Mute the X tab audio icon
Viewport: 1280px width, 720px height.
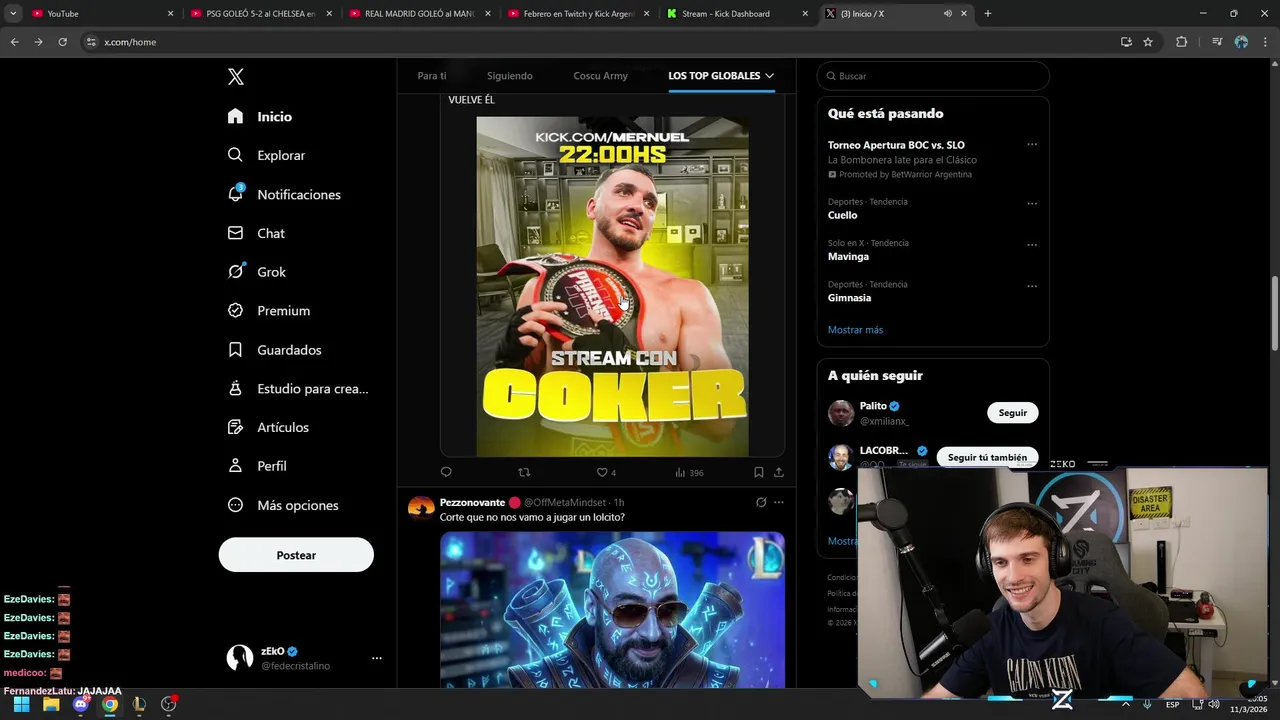point(947,14)
